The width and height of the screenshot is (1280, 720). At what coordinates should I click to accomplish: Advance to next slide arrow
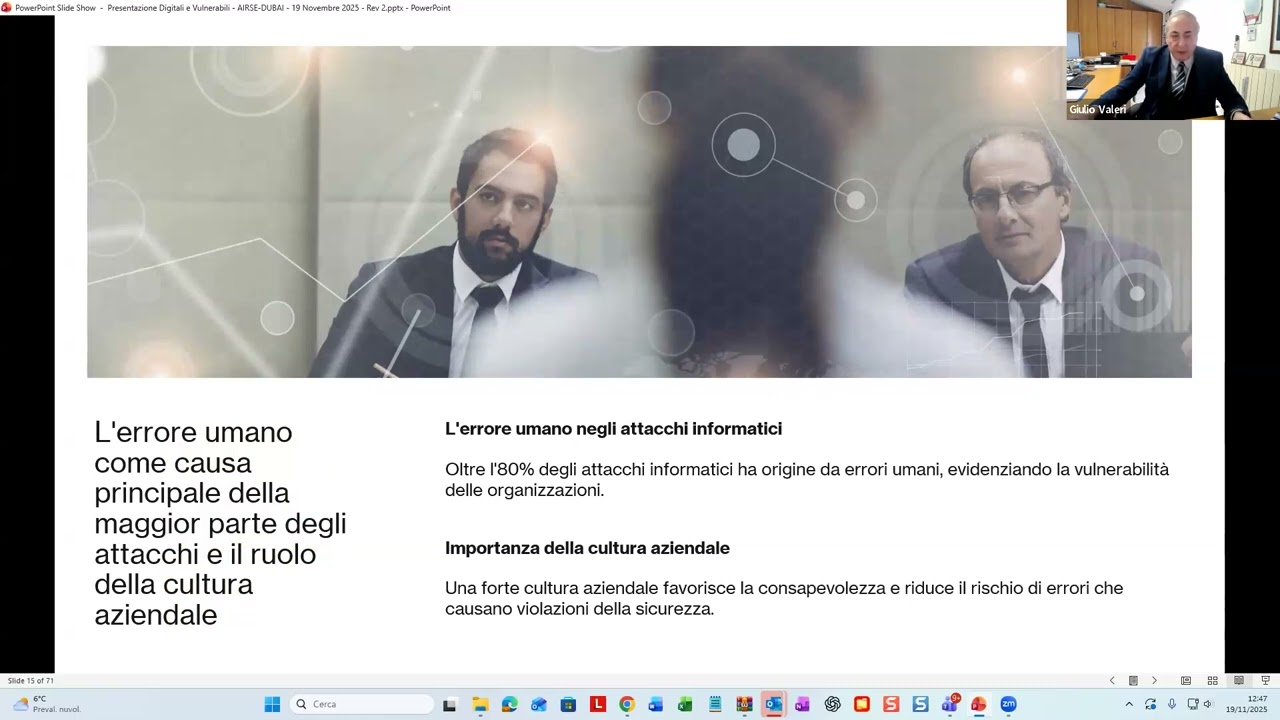1154,681
